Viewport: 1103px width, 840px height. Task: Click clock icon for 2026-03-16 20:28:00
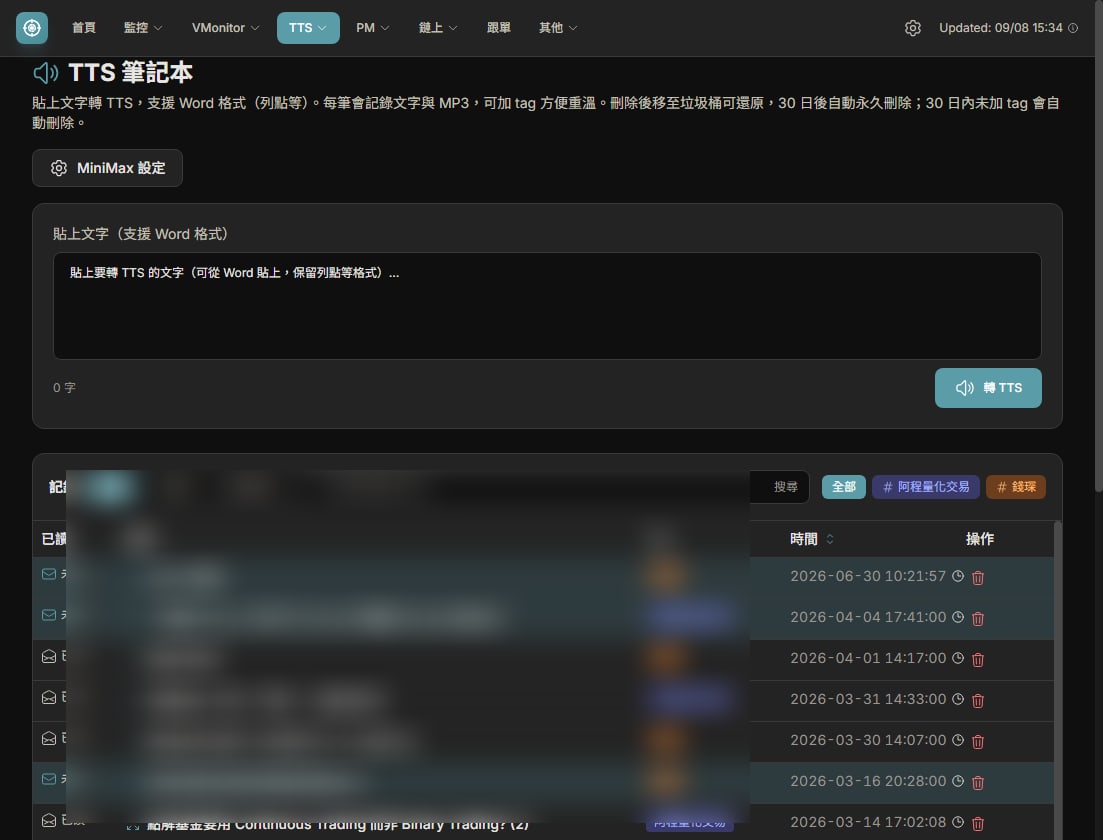pos(957,780)
